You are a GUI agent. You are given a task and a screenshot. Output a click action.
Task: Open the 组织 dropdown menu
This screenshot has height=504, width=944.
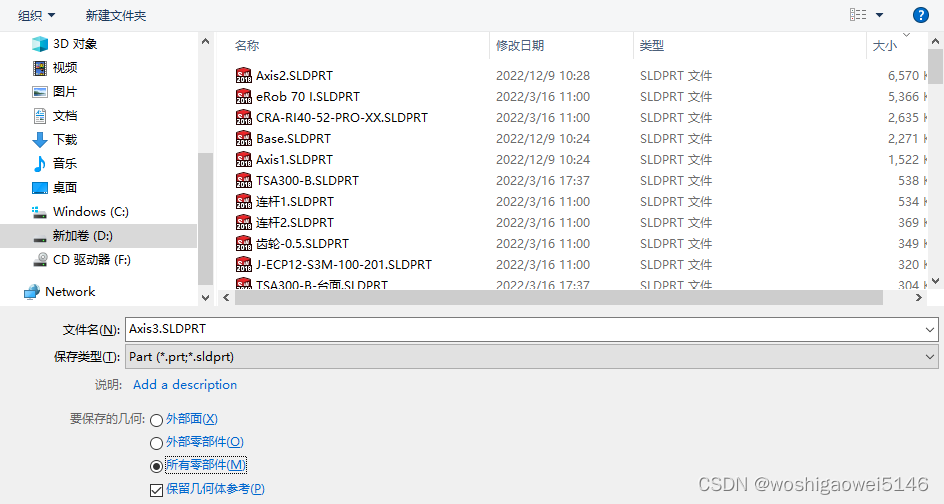[x=36, y=16]
